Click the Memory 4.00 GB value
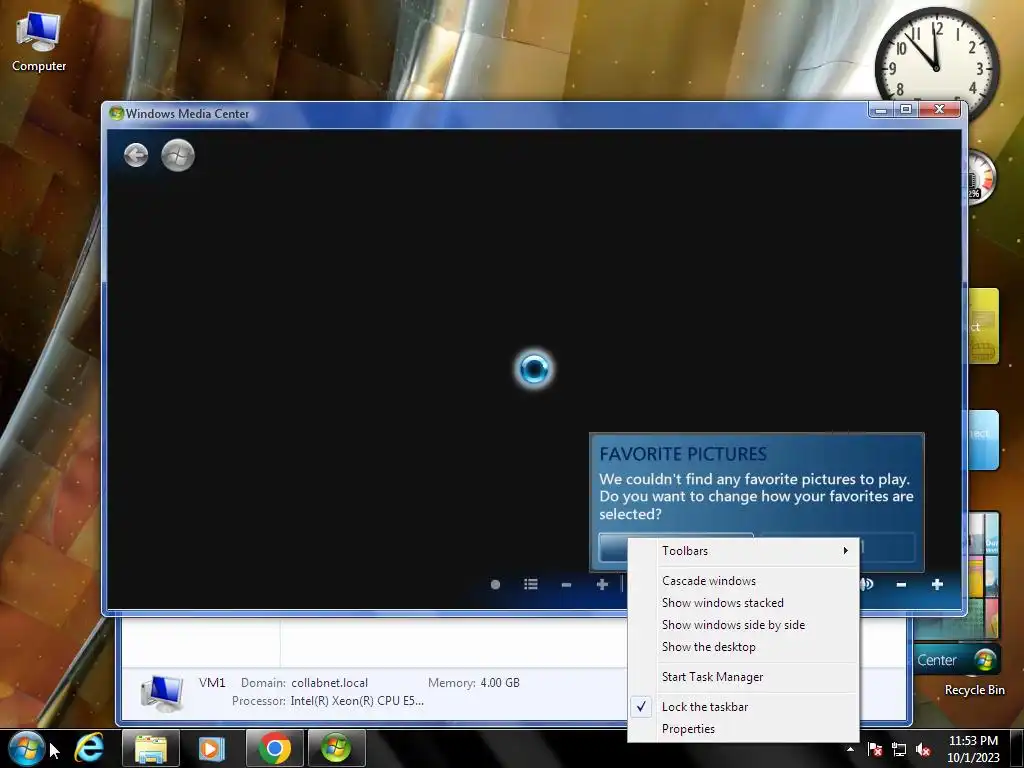The width and height of the screenshot is (1024, 768). pos(500,683)
